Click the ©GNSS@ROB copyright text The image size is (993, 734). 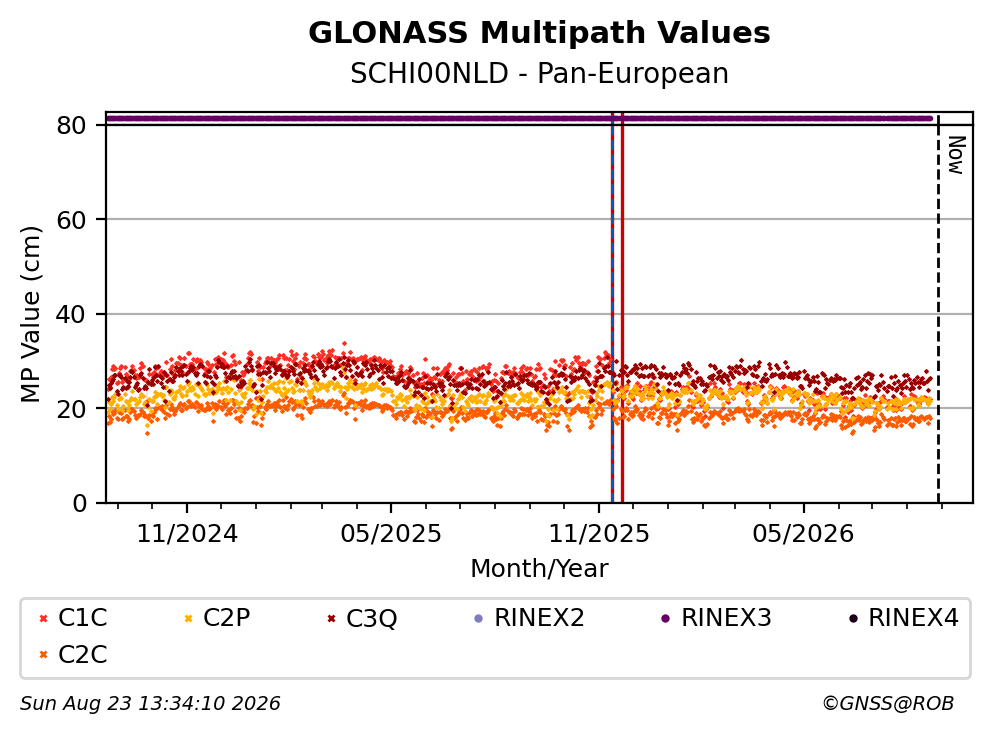click(888, 704)
